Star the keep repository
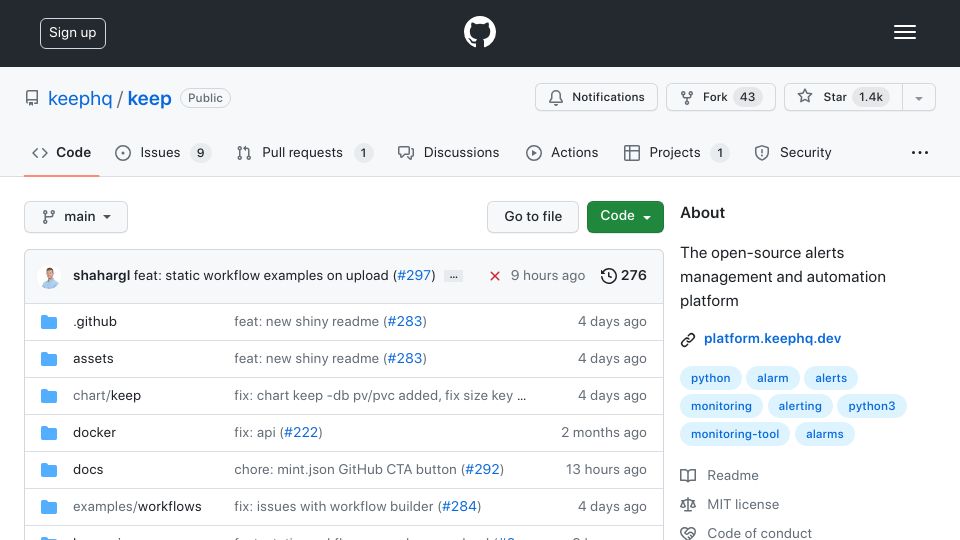960x540 pixels. [x=843, y=97]
